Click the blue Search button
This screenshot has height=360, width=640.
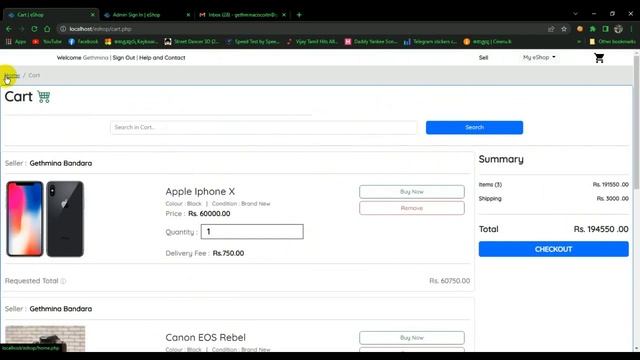tap(474, 127)
